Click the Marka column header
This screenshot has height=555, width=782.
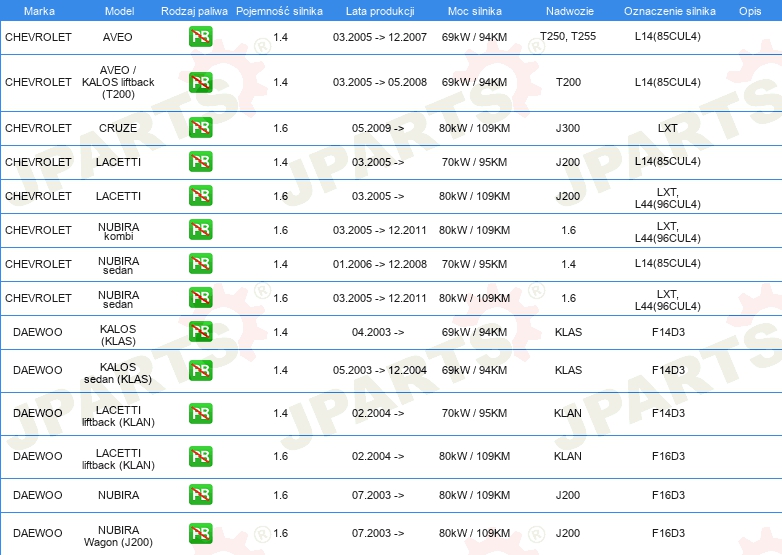[x=38, y=10]
